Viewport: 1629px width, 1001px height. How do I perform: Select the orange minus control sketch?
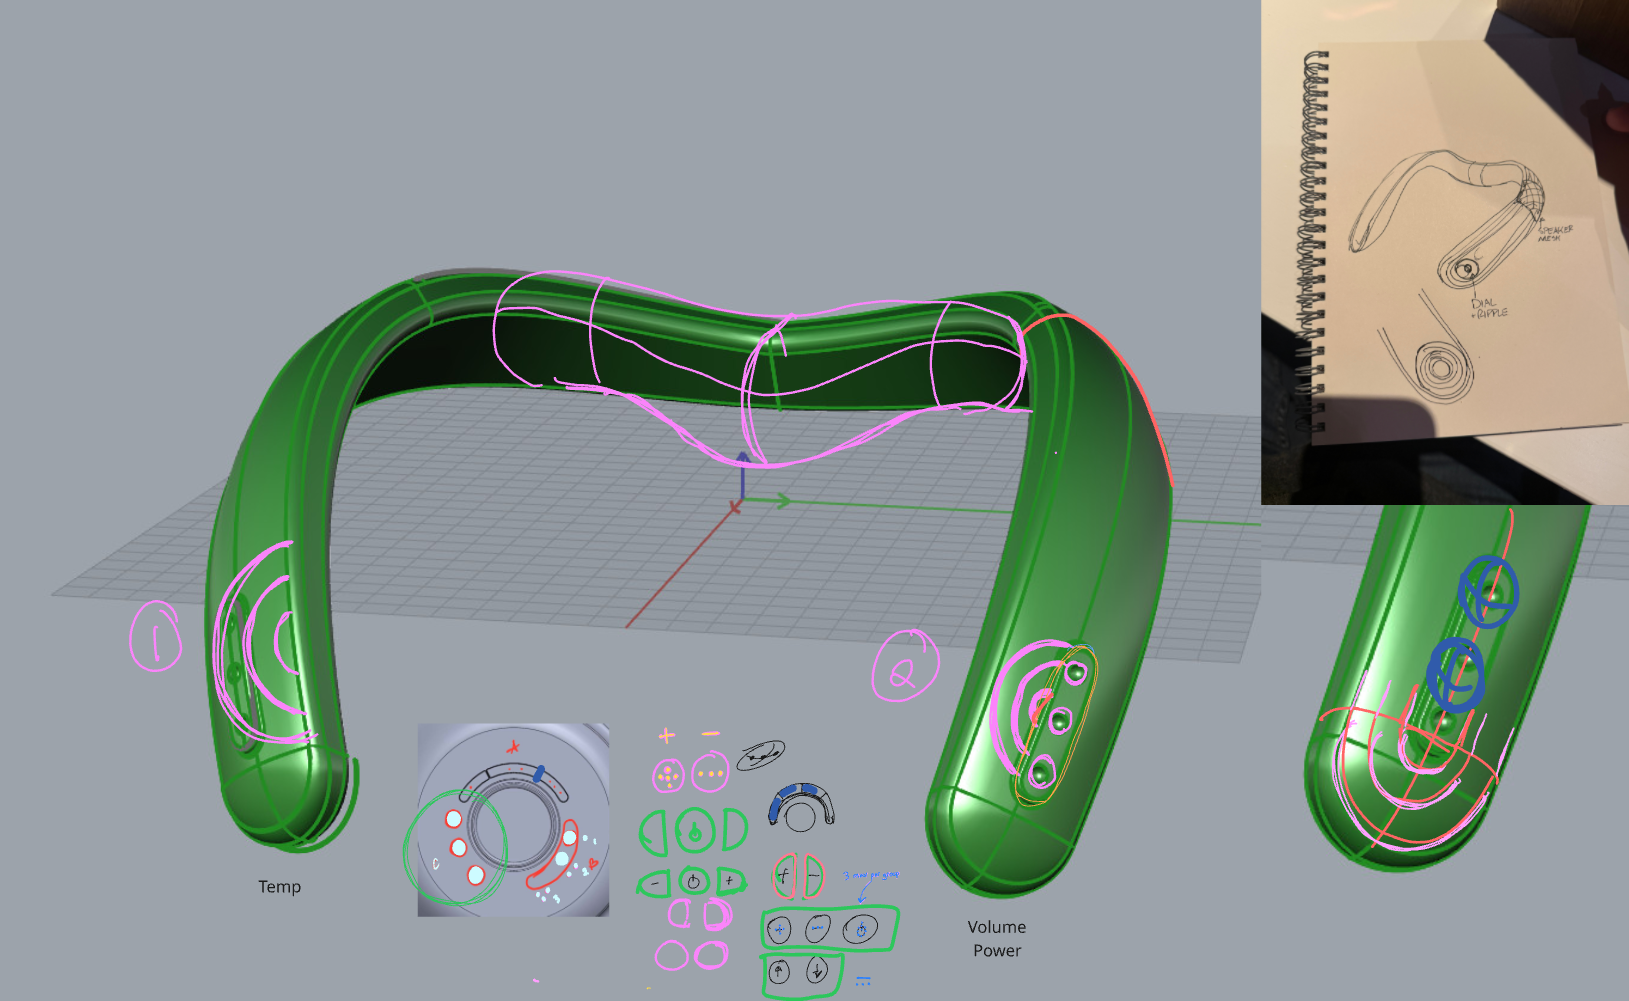pyautogui.click(x=708, y=733)
